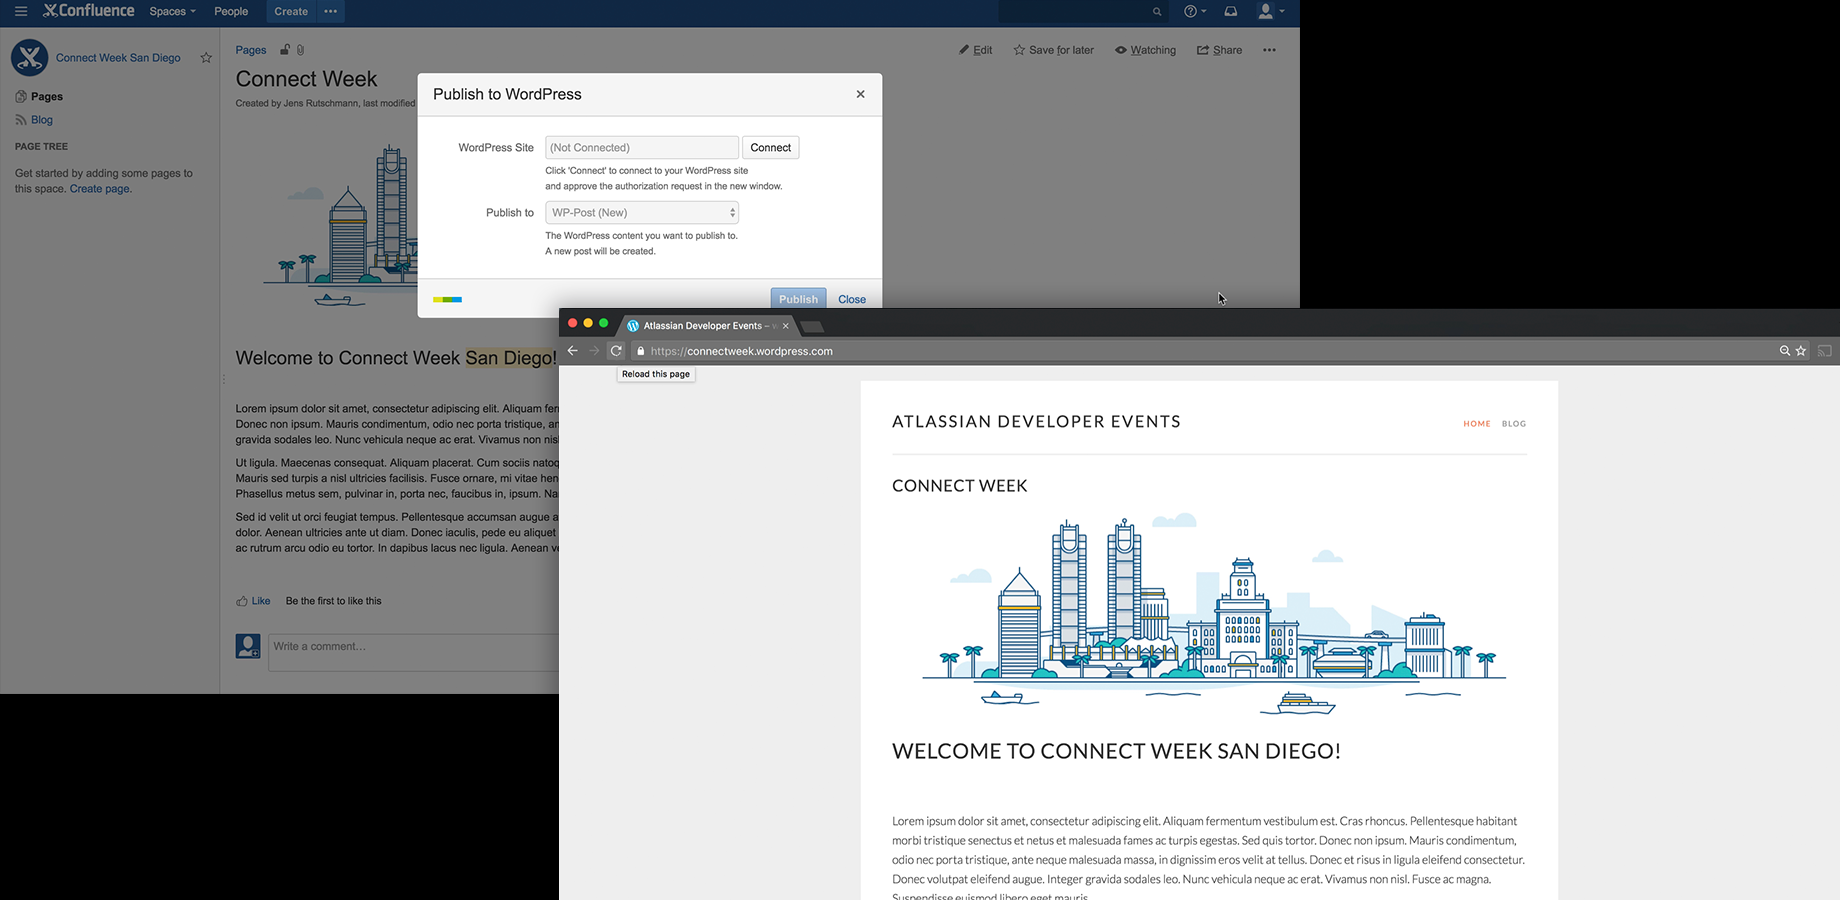The width and height of the screenshot is (1840, 900).
Task: Bookmark the page with the browser star
Action: point(1801,351)
